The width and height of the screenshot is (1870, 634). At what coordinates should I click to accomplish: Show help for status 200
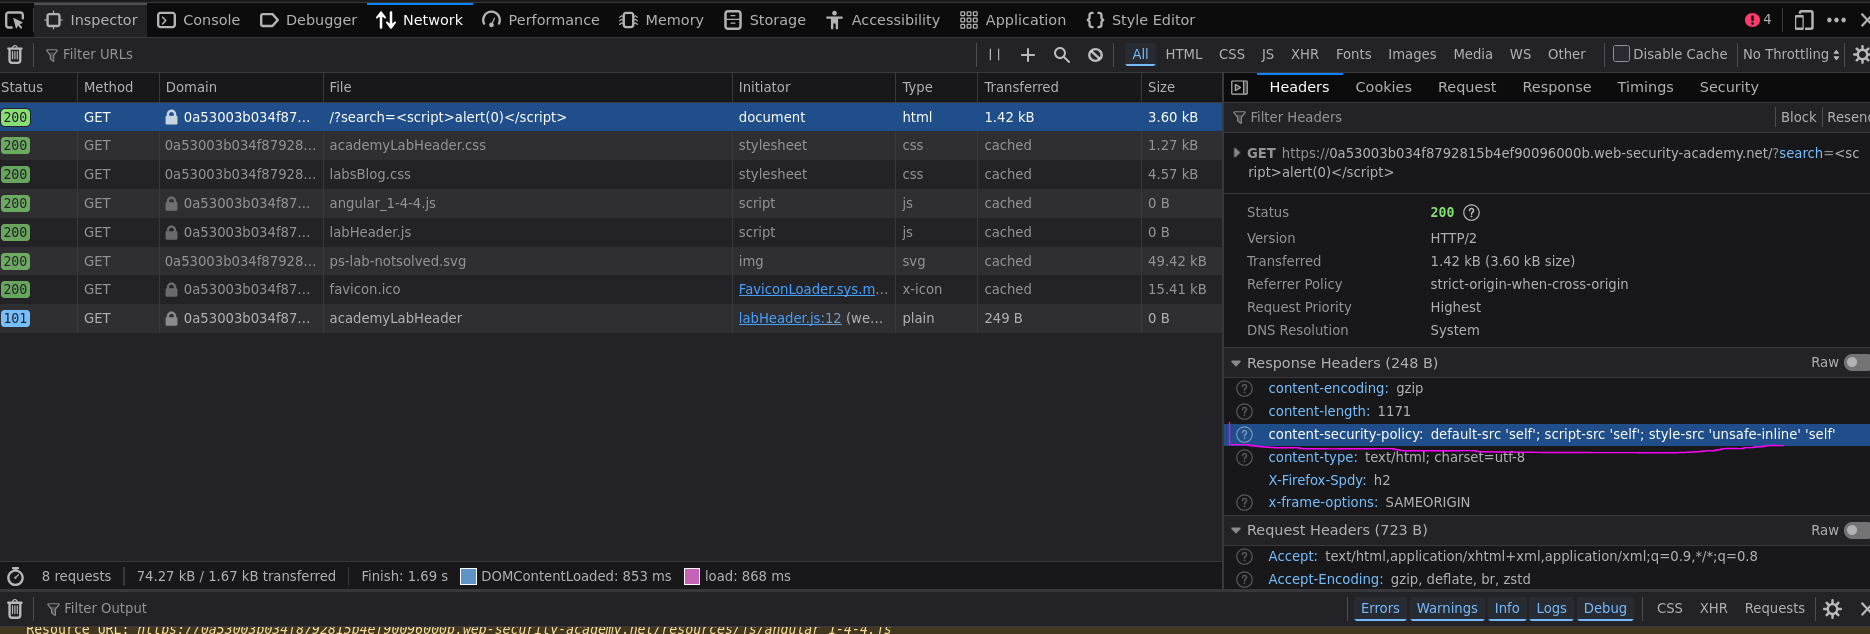pos(1471,212)
